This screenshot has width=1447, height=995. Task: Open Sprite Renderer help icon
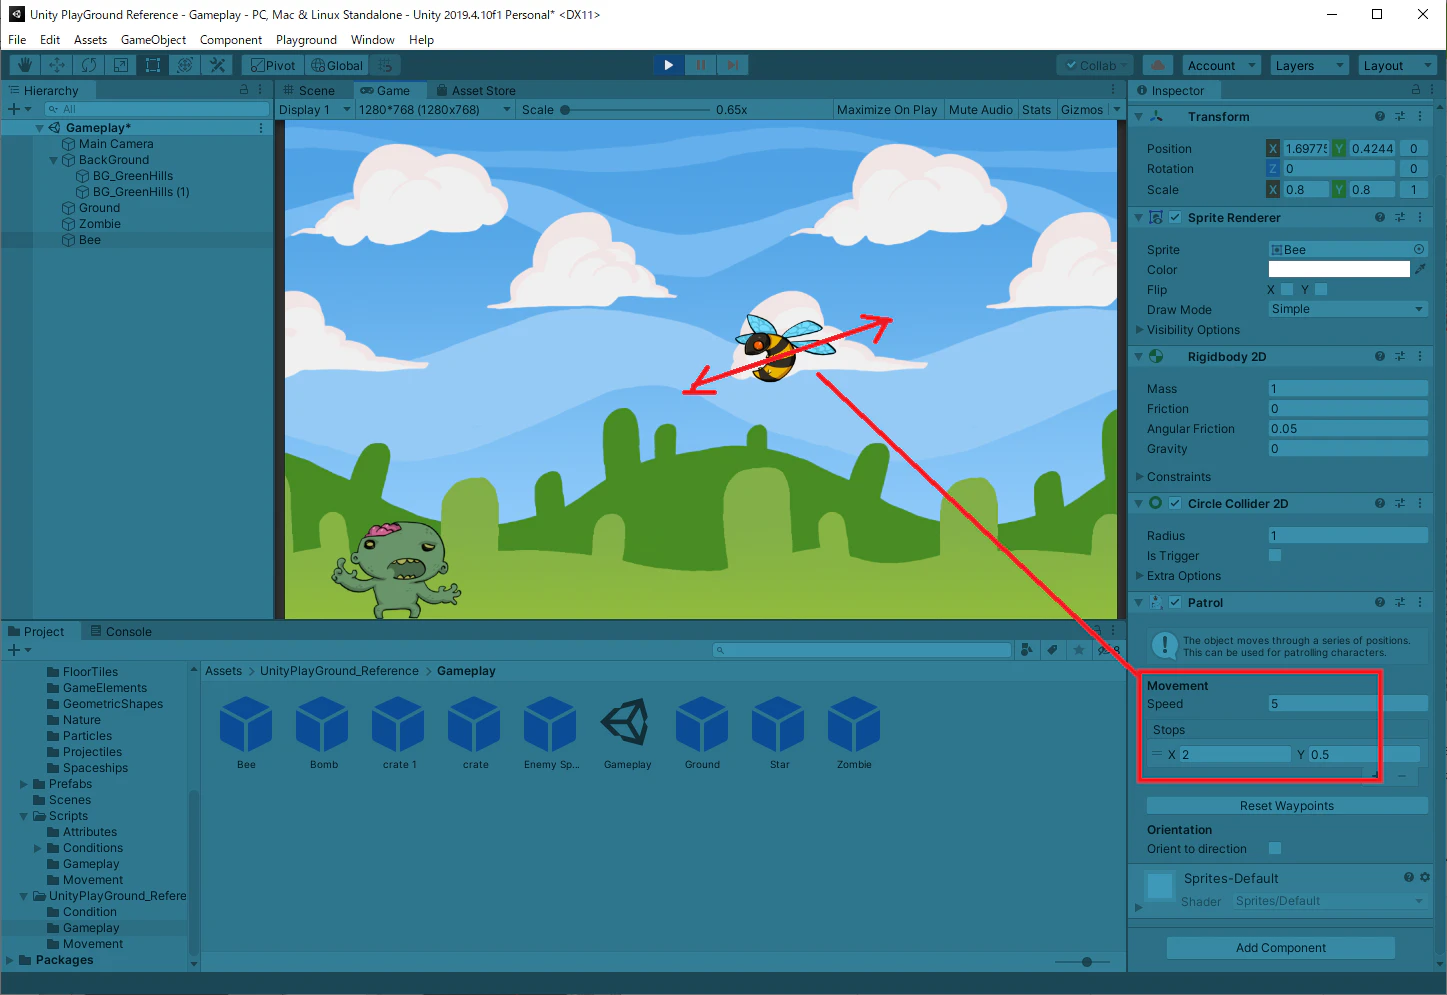click(1380, 217)
